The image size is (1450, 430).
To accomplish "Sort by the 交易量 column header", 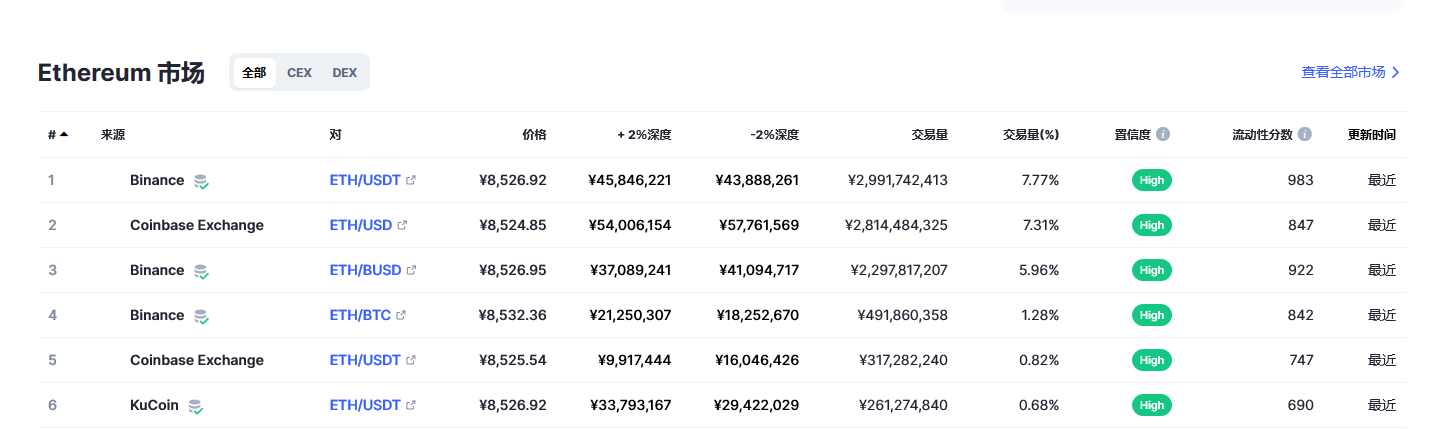I will [x=929, y=134].
